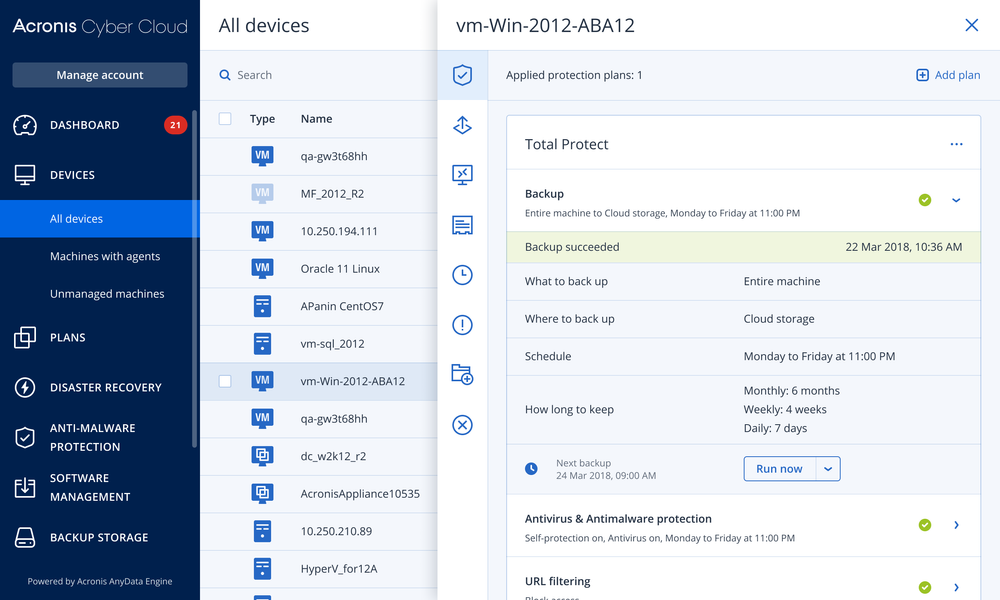Open remote desktop monitor icon

pyautogui.click(x=462, y=175)
